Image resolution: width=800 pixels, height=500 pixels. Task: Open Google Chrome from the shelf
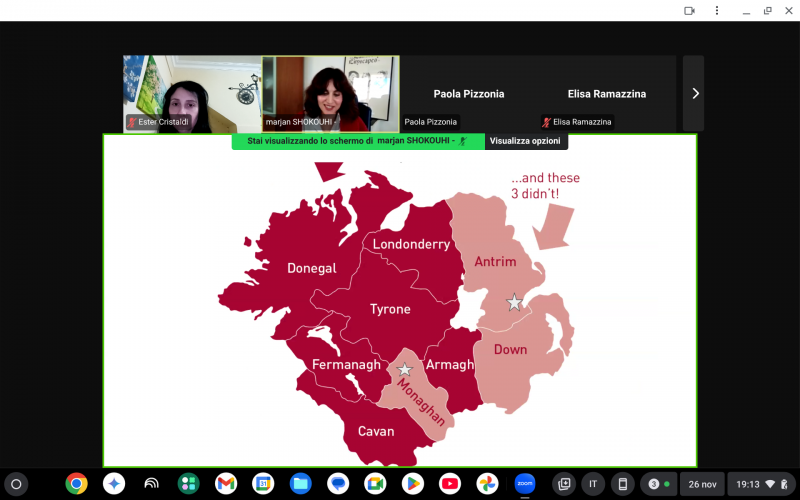76,484
